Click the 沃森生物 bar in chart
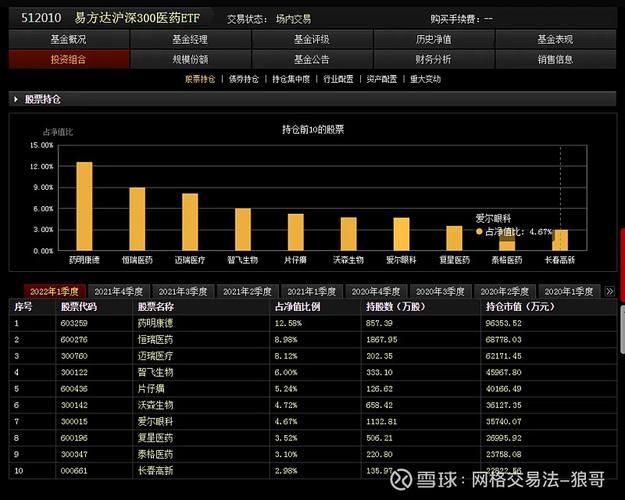 (x=349, y=234)
